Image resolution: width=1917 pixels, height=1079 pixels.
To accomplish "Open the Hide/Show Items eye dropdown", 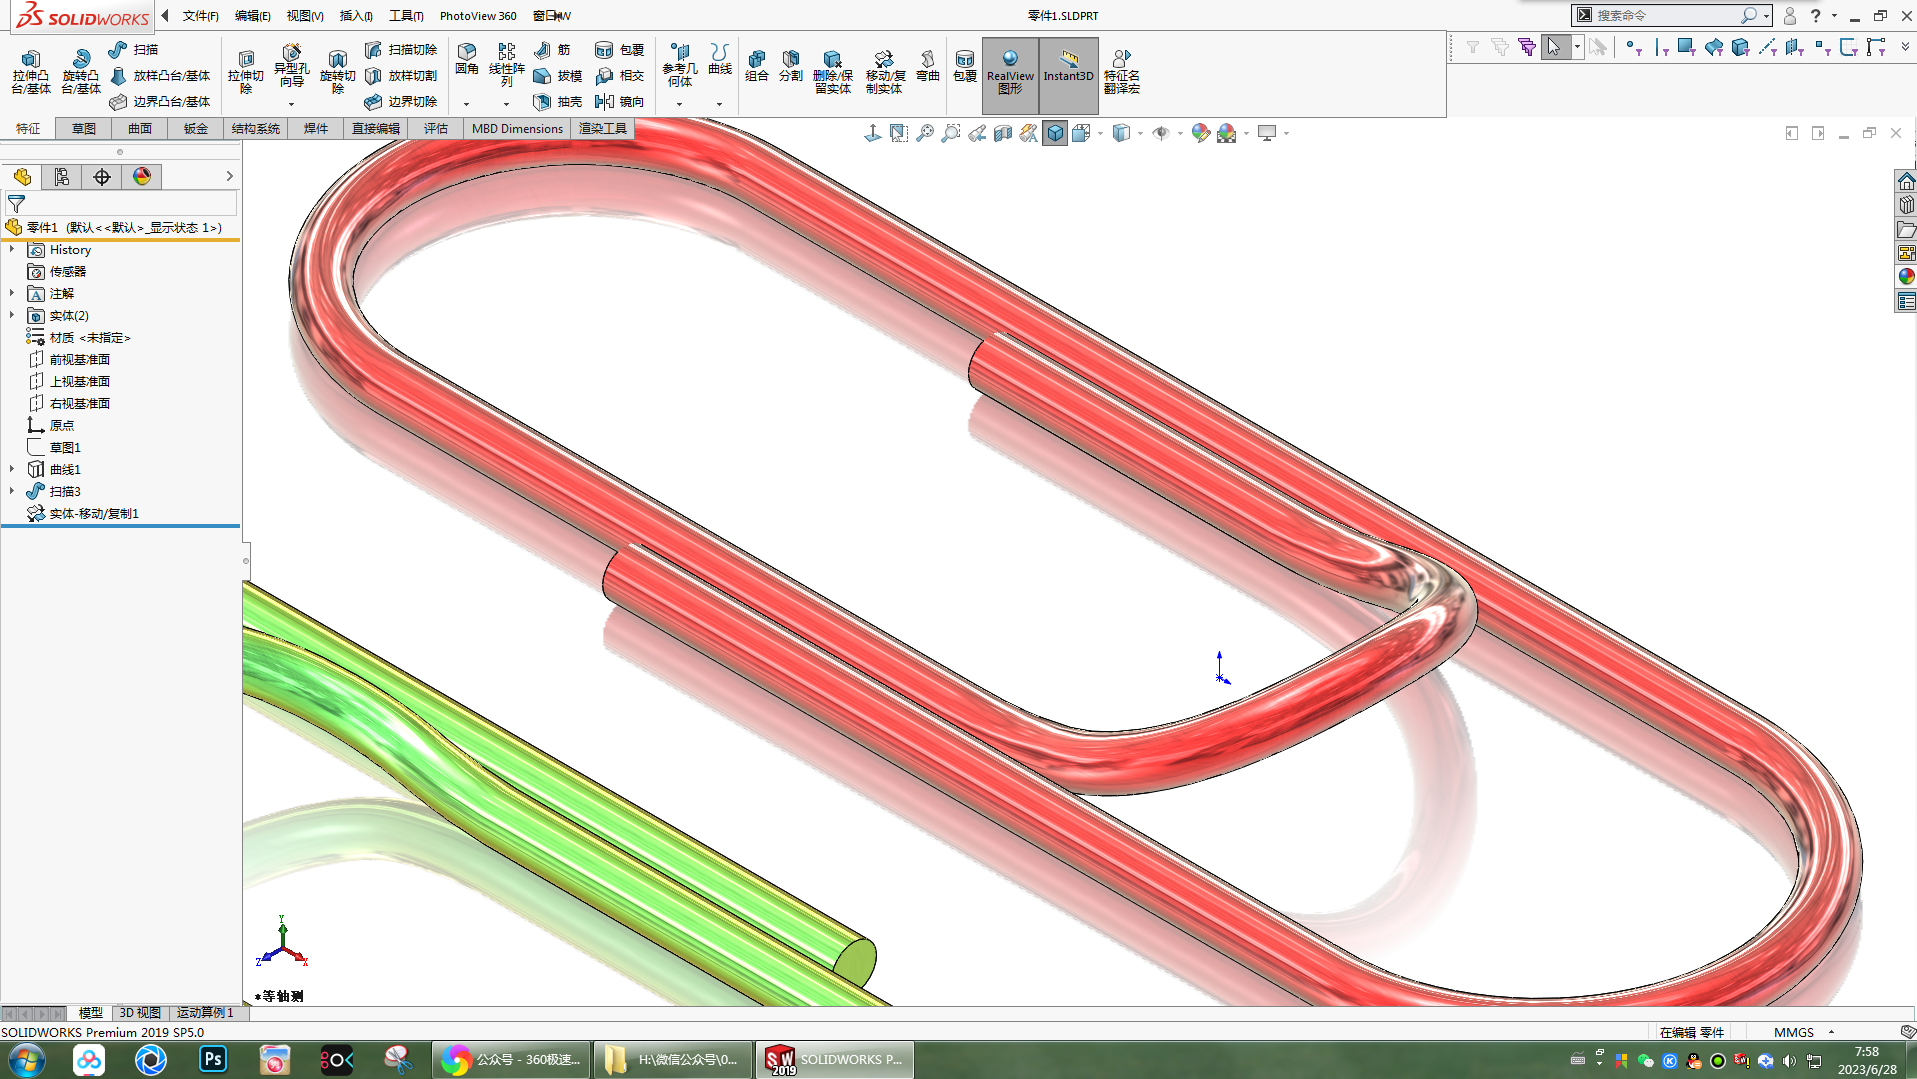I will (1180, 133).
